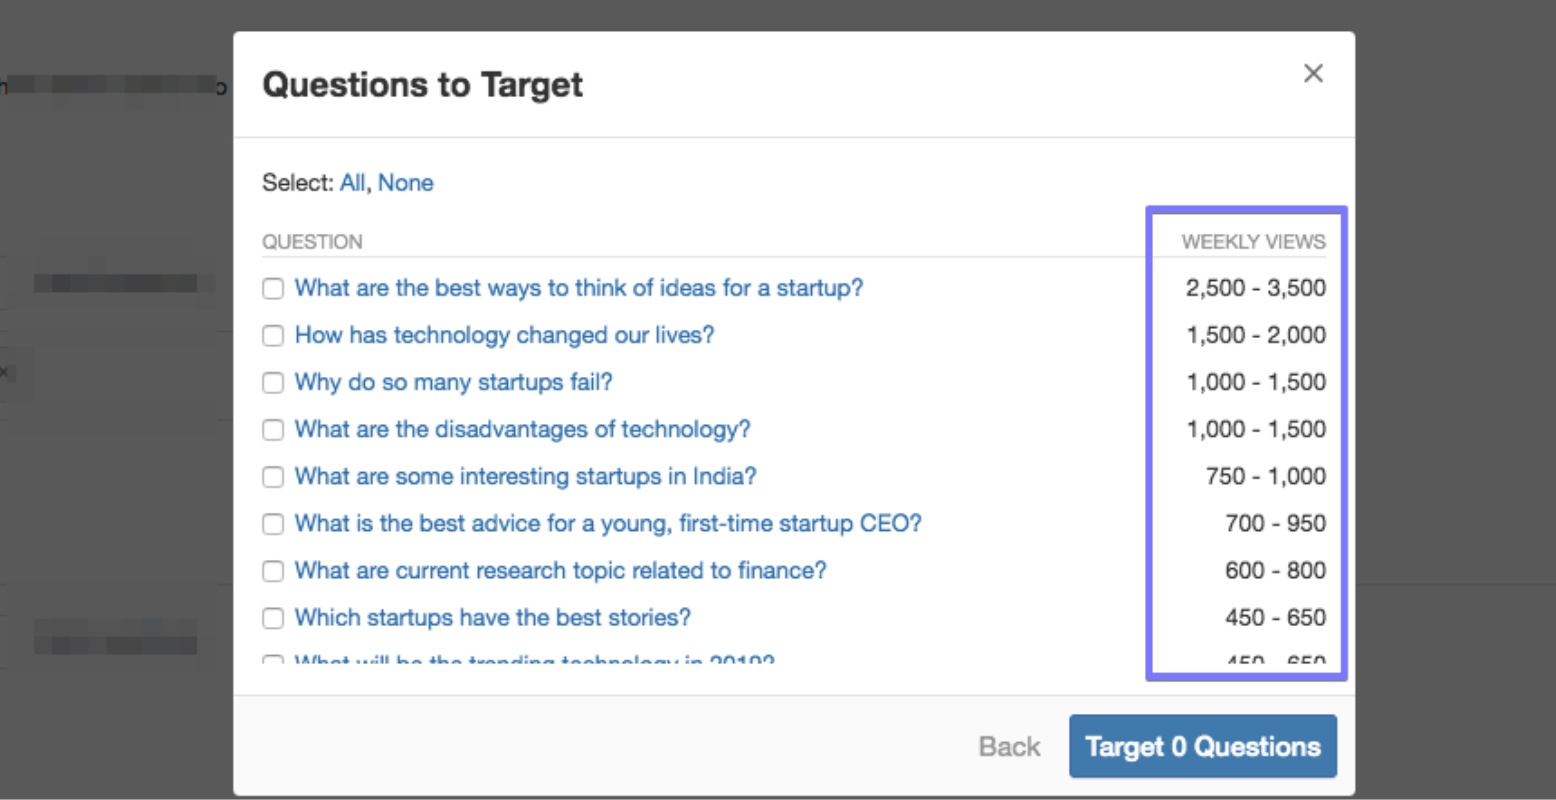
Task: Open 'interesting startups in India' question link
Action: coord(525,476)
